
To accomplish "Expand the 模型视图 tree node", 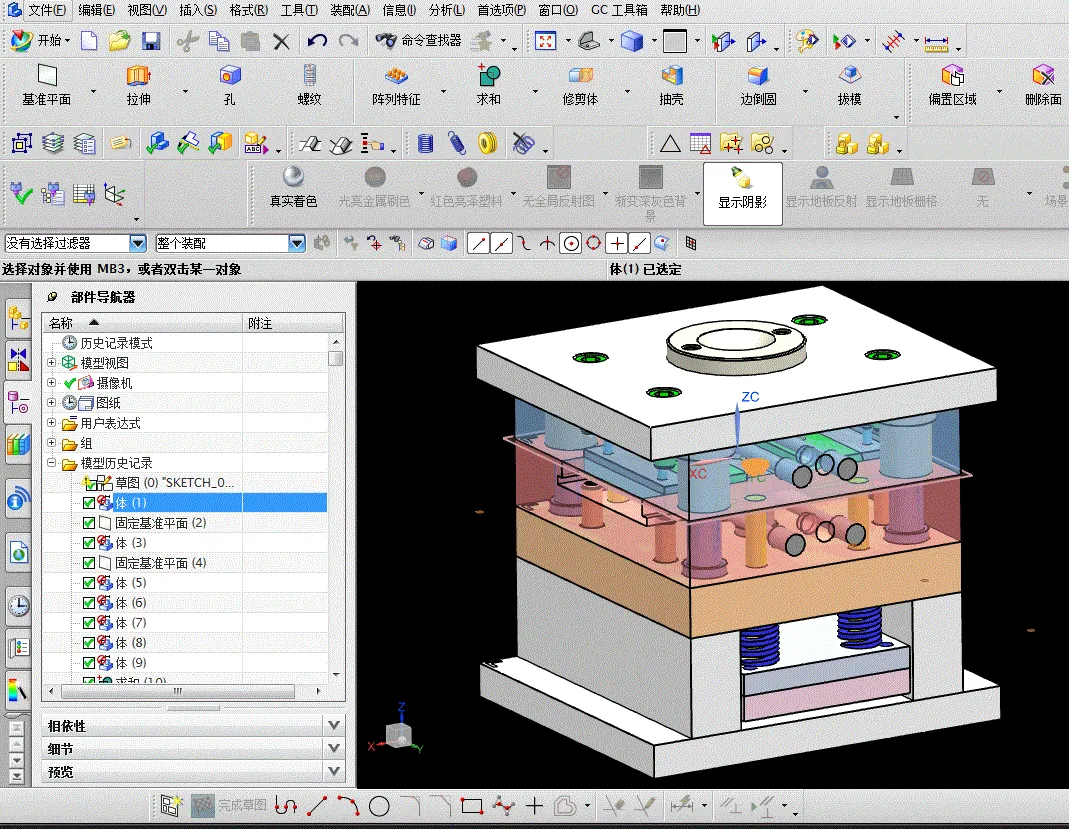I will coord(51,363).
